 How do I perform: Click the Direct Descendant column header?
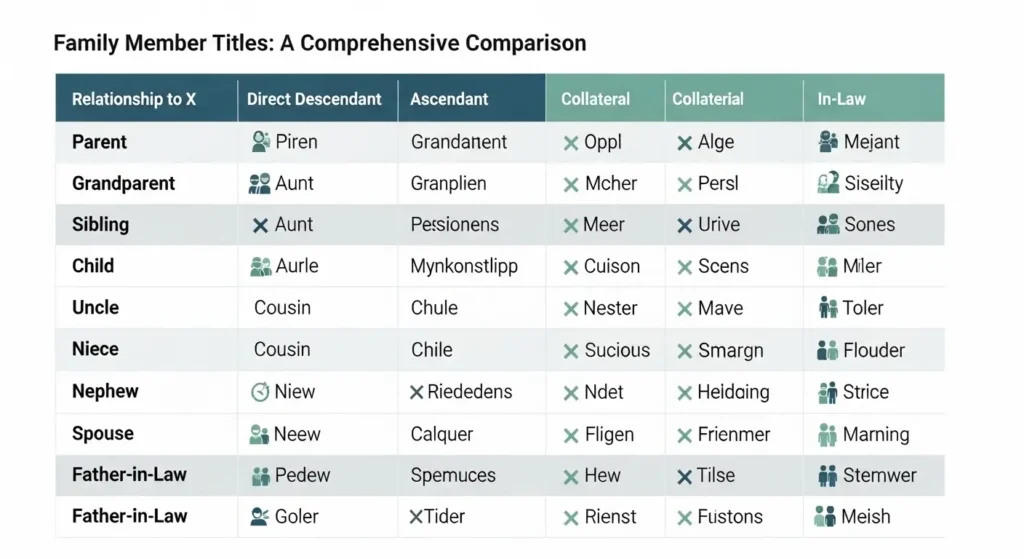314,99
